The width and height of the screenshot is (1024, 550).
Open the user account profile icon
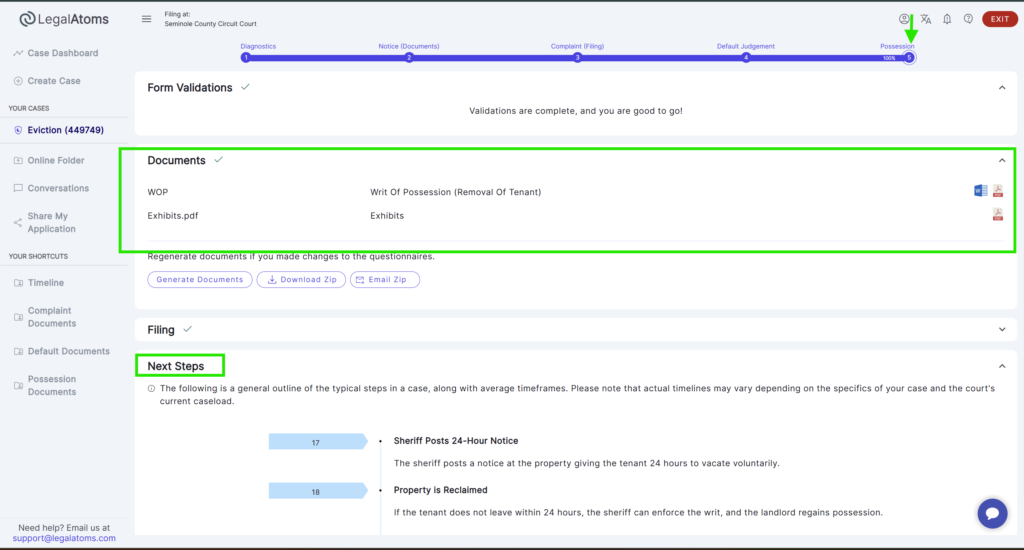click(905, 19)
